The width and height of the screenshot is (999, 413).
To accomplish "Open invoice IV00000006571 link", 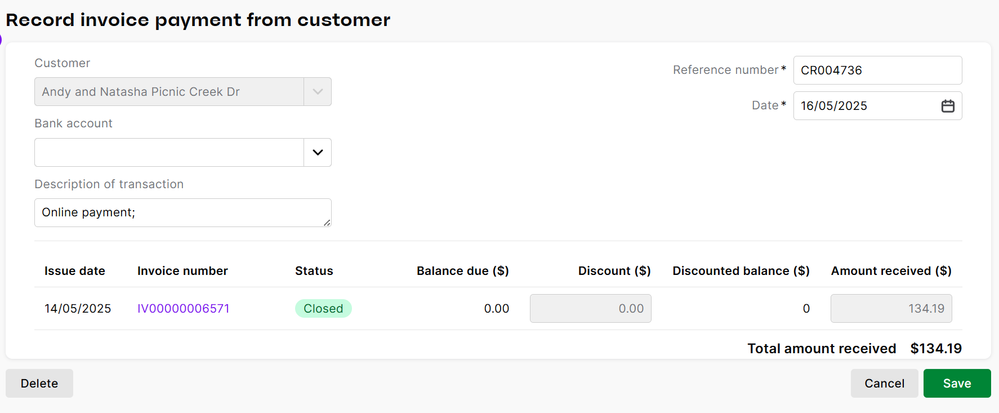I will pos(183,309).
